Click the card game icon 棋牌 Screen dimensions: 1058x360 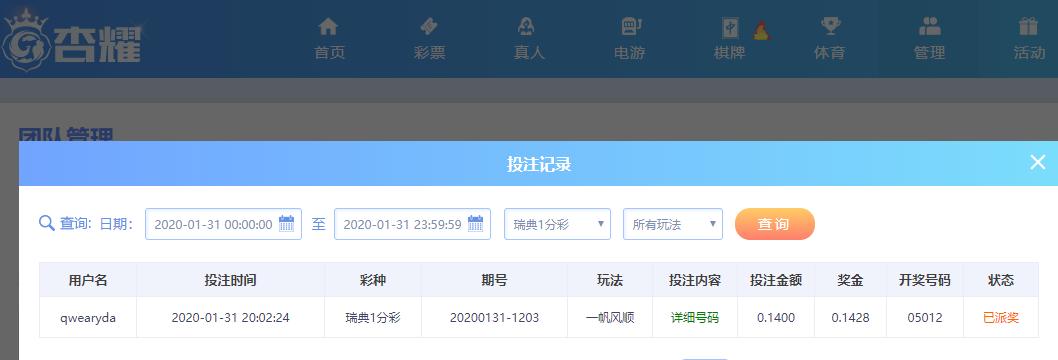point(731,28)
